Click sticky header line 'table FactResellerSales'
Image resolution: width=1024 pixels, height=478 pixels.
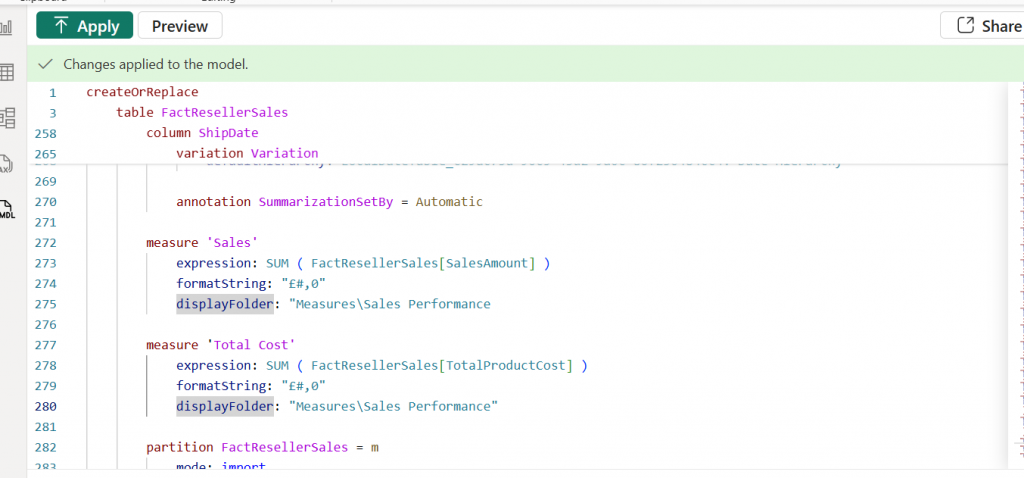(202, 112)
